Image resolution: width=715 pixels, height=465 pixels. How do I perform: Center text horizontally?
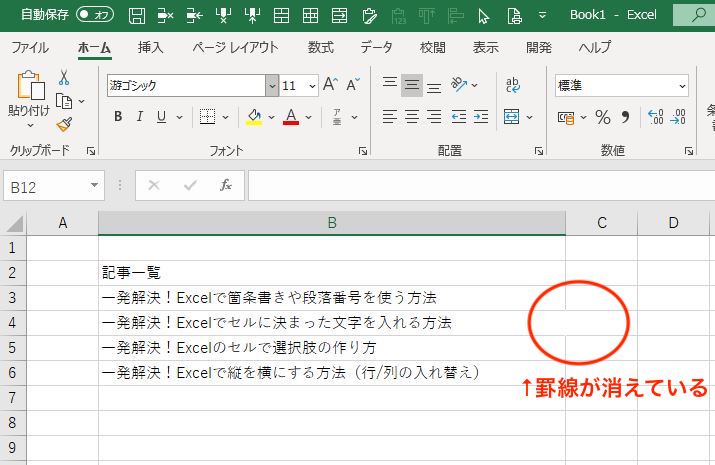tap(412, 117)
